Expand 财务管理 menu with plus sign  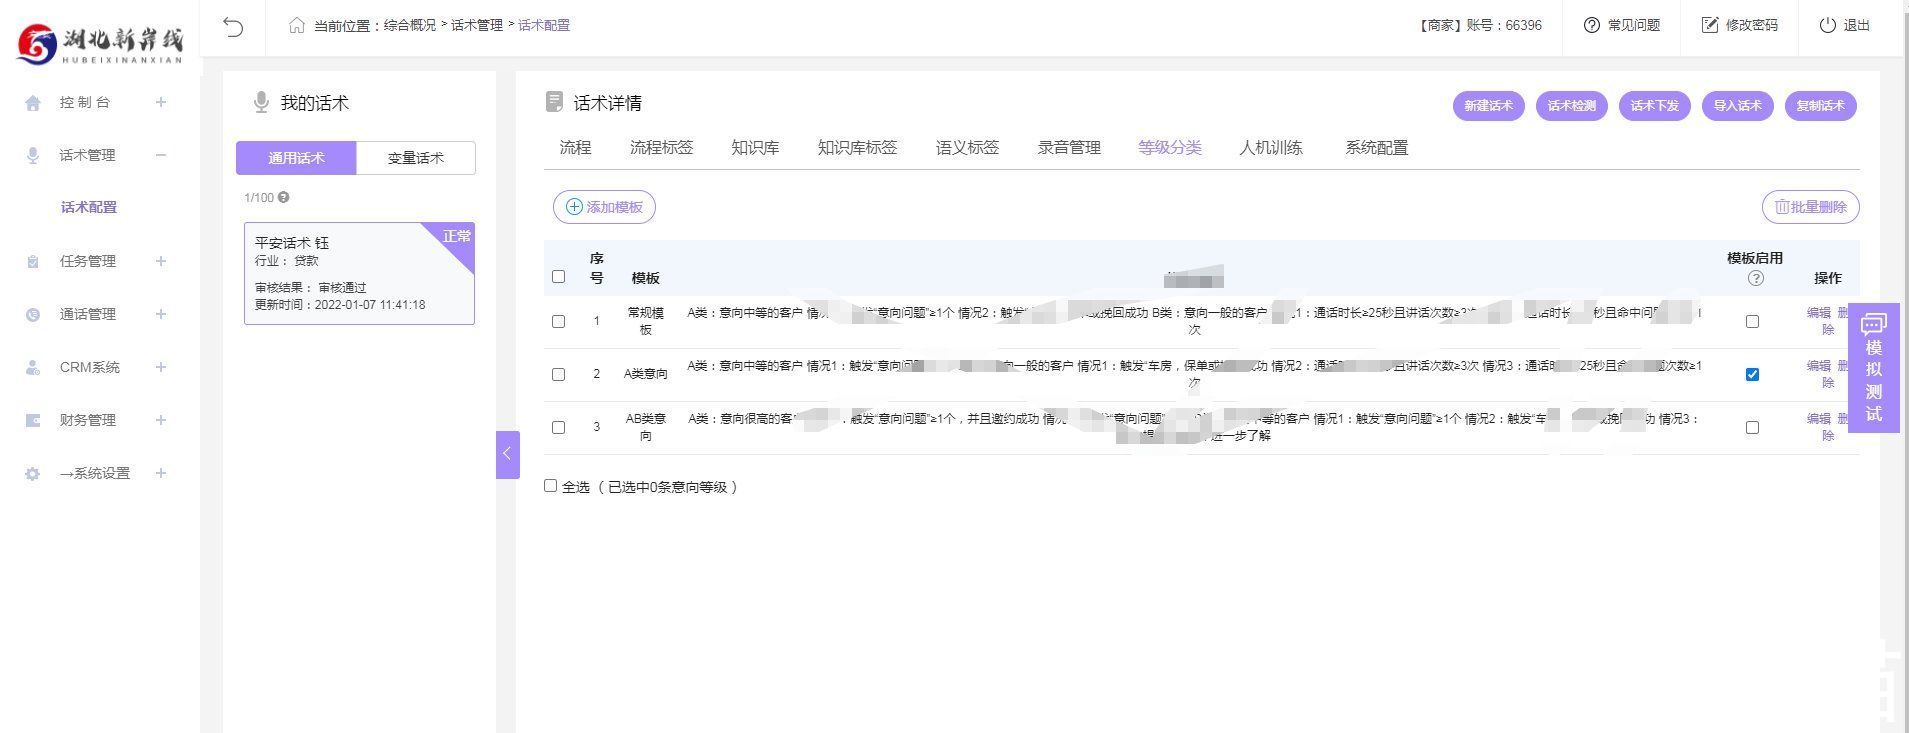[x=160, y=420]
